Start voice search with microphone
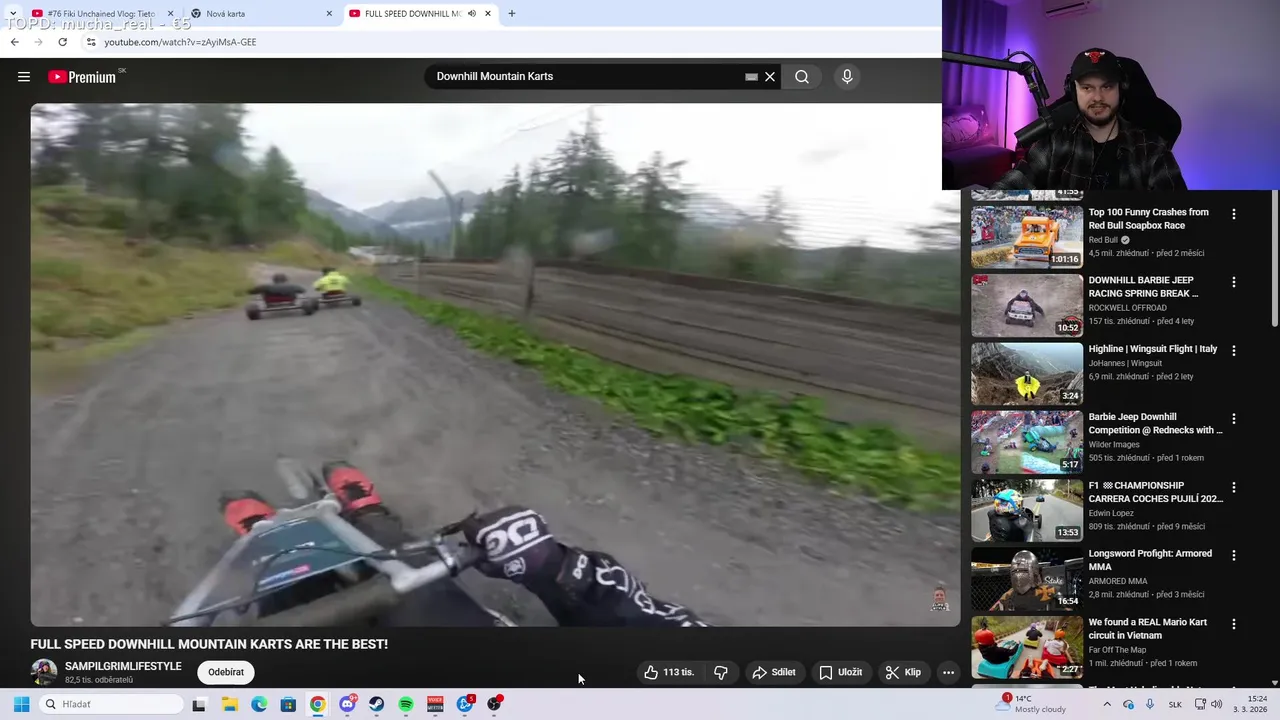 (x=847, y=77)
